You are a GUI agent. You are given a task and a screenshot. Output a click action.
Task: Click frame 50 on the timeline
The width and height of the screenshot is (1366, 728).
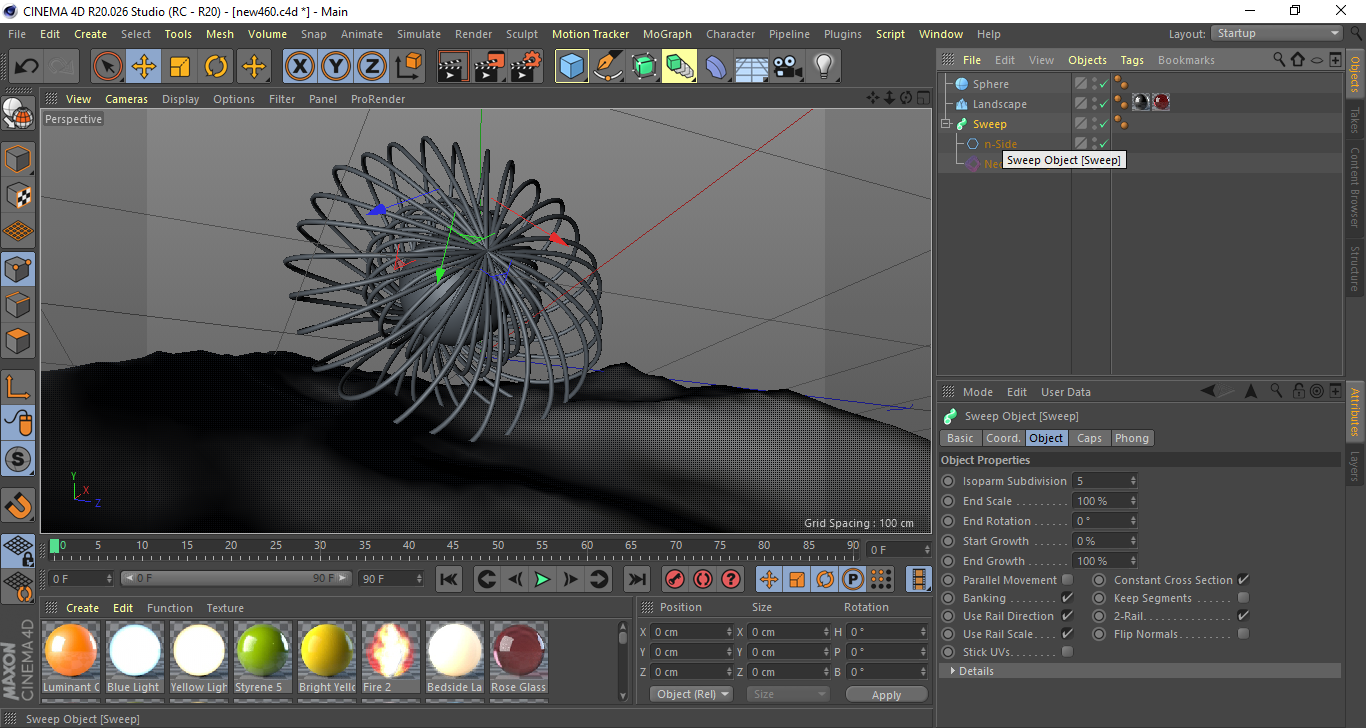click(x=497, y=546)
